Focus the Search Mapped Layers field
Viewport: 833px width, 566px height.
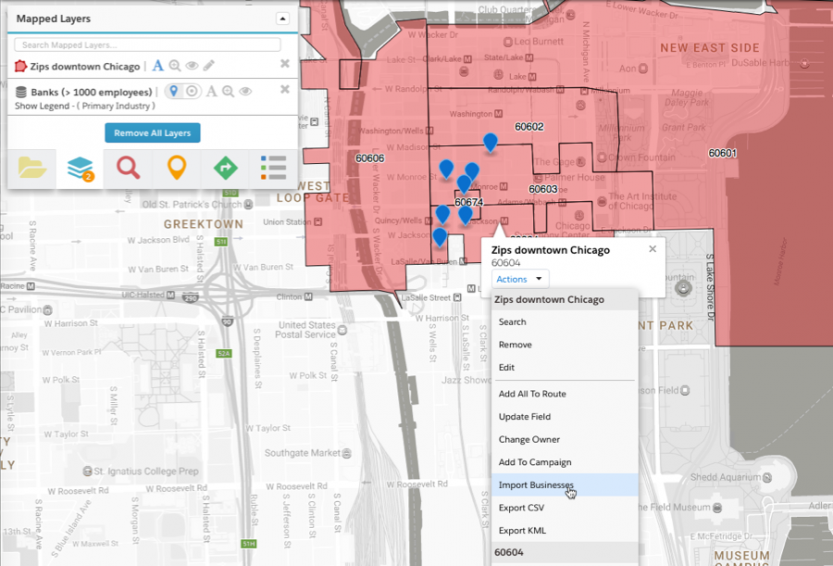[148, 45]
